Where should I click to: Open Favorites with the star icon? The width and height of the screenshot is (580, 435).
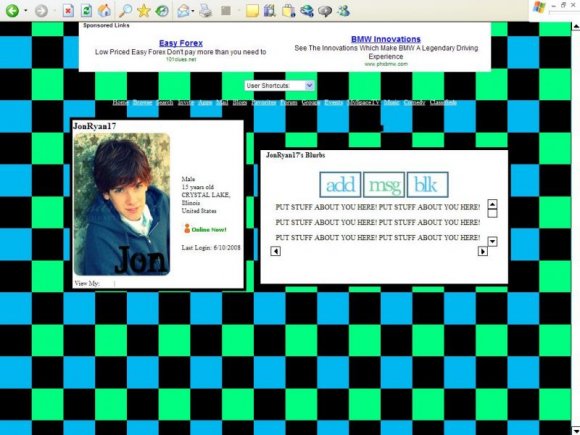[144, 11]
